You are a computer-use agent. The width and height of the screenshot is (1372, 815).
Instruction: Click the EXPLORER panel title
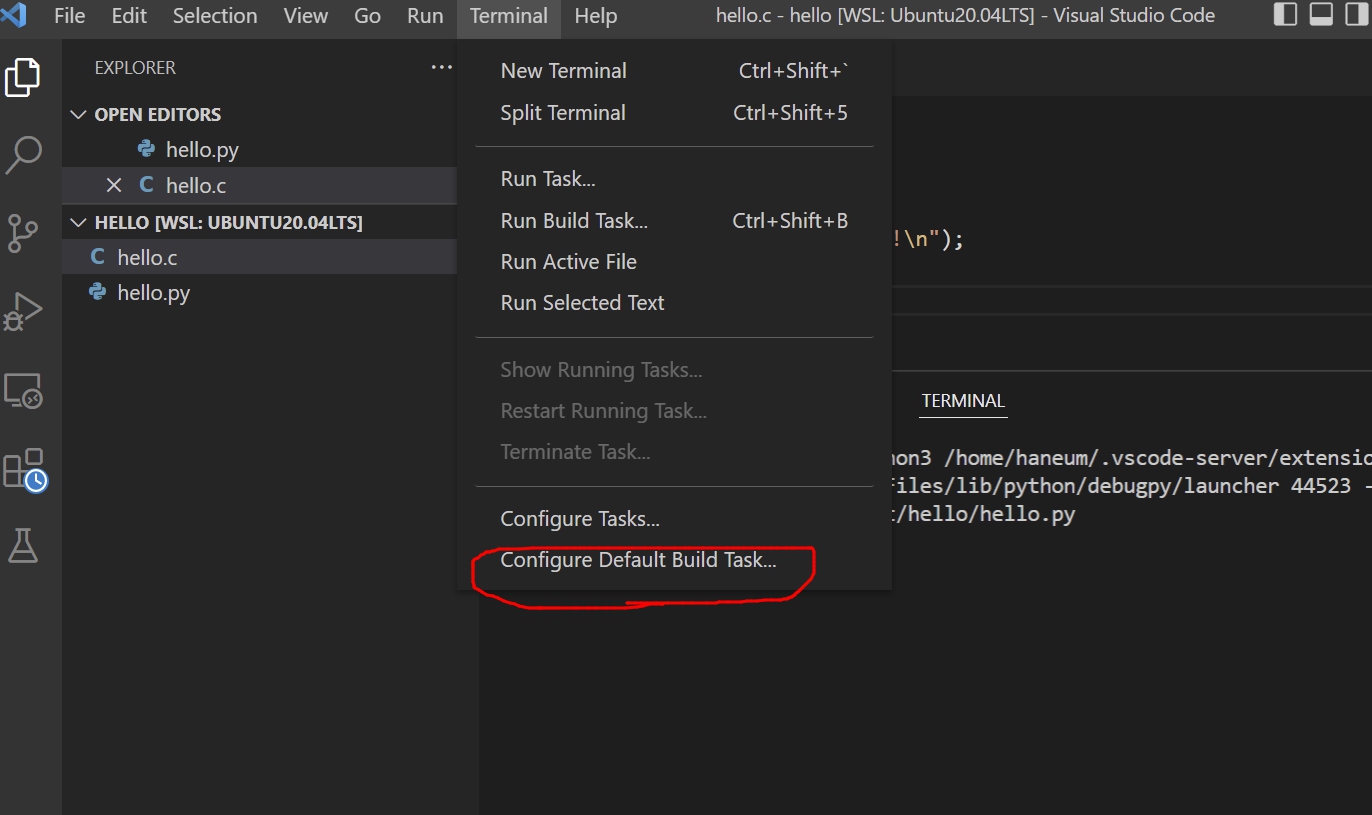pos(135,68)
